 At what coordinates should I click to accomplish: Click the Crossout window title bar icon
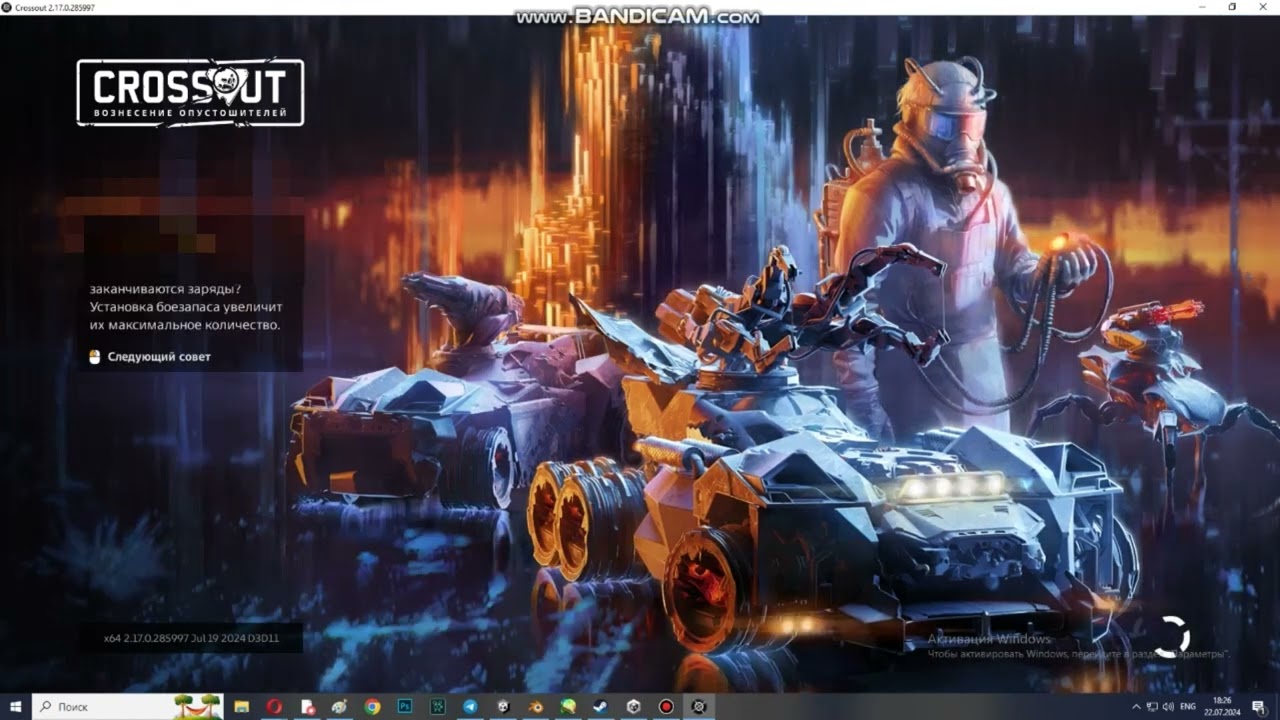pyautogui.click(x=8, y=7)
